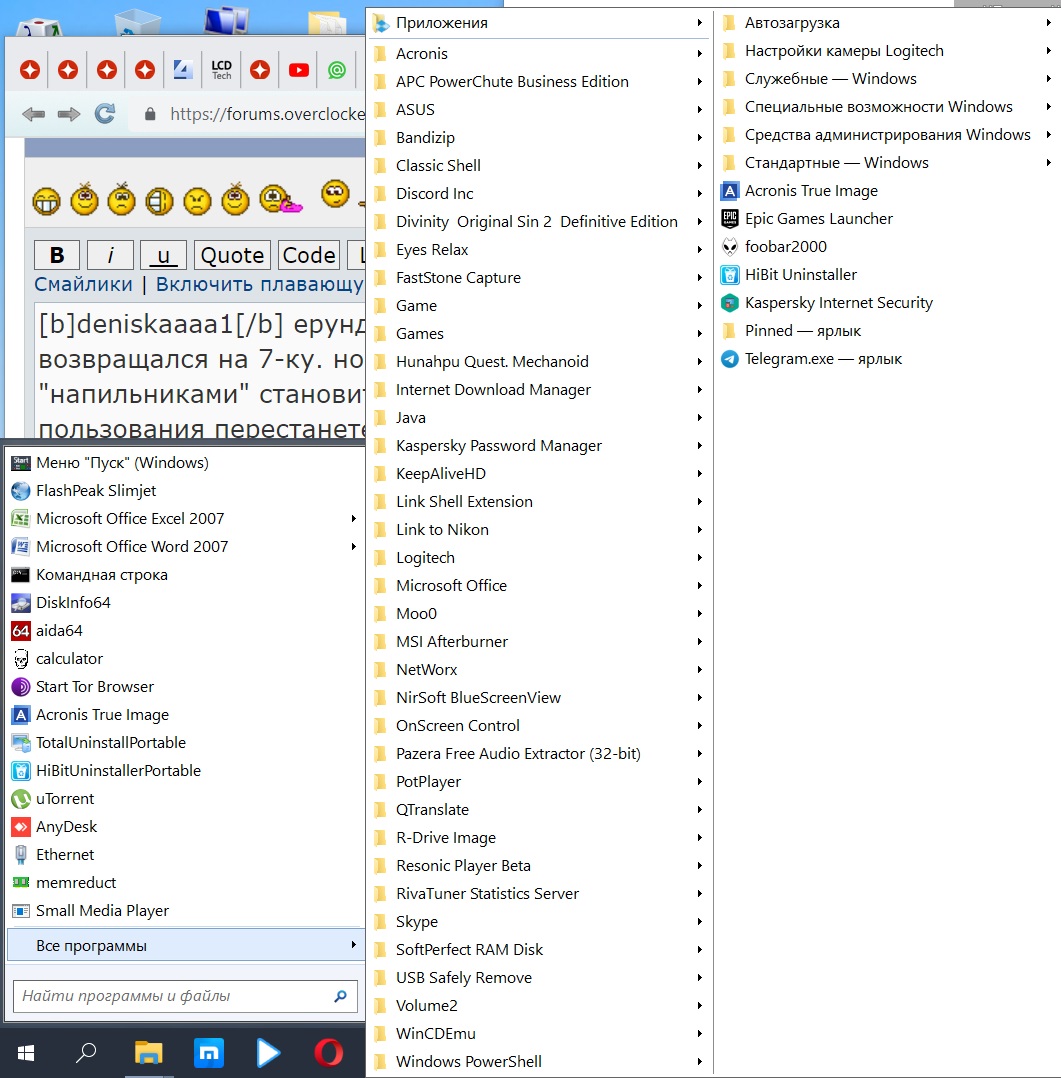1061x1078 pixels.
Task: Open DiskInfo64 program entry
Action: click(x=186, y=602)
